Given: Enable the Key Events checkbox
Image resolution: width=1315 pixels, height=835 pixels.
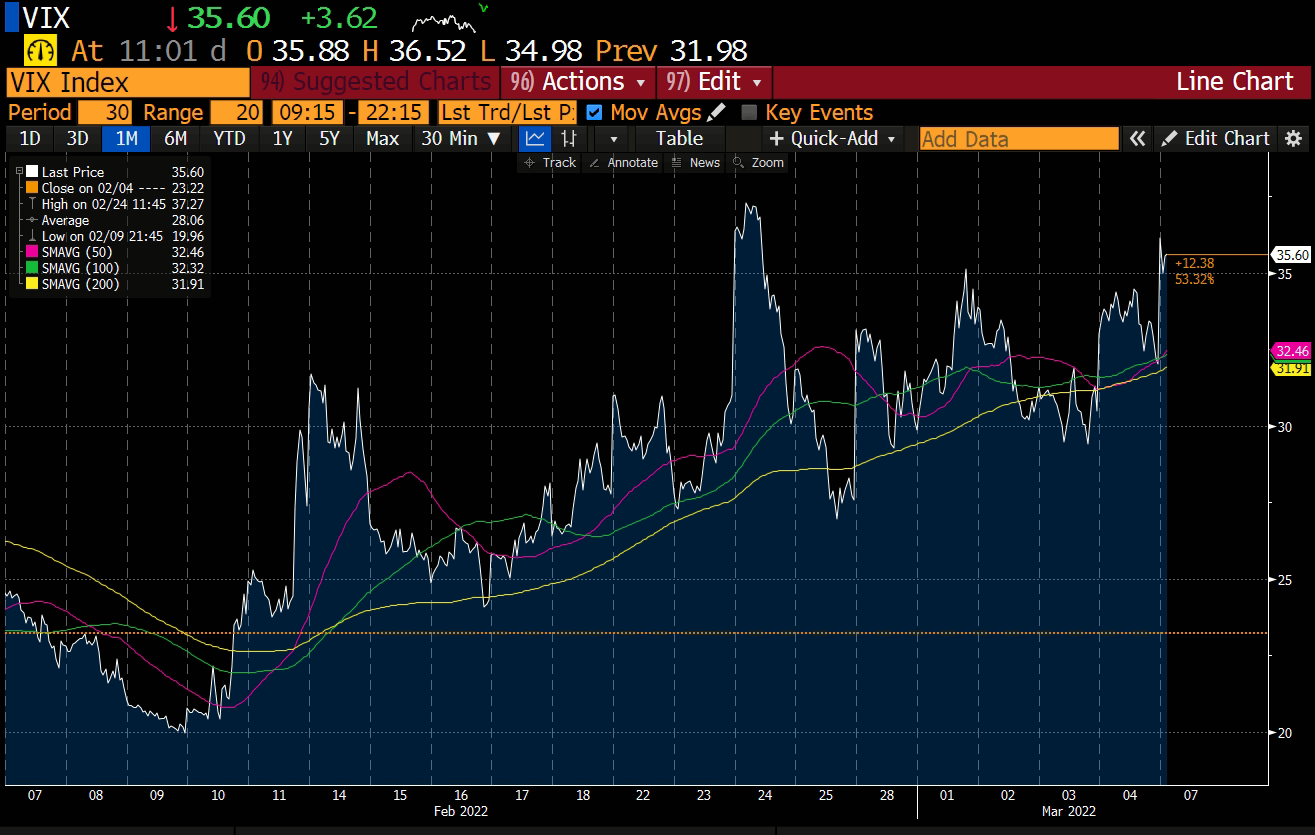Looking at the screenshot, I should tap(748, 113).
